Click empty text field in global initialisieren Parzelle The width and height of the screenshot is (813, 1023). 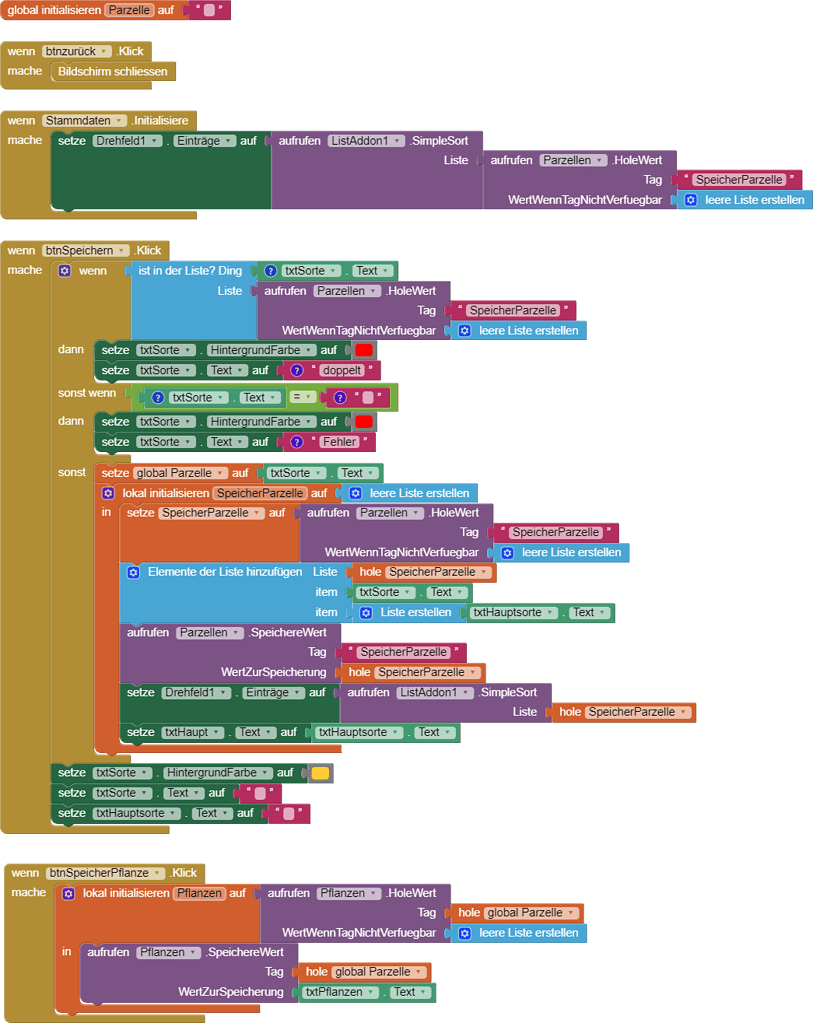coord(209,11)
